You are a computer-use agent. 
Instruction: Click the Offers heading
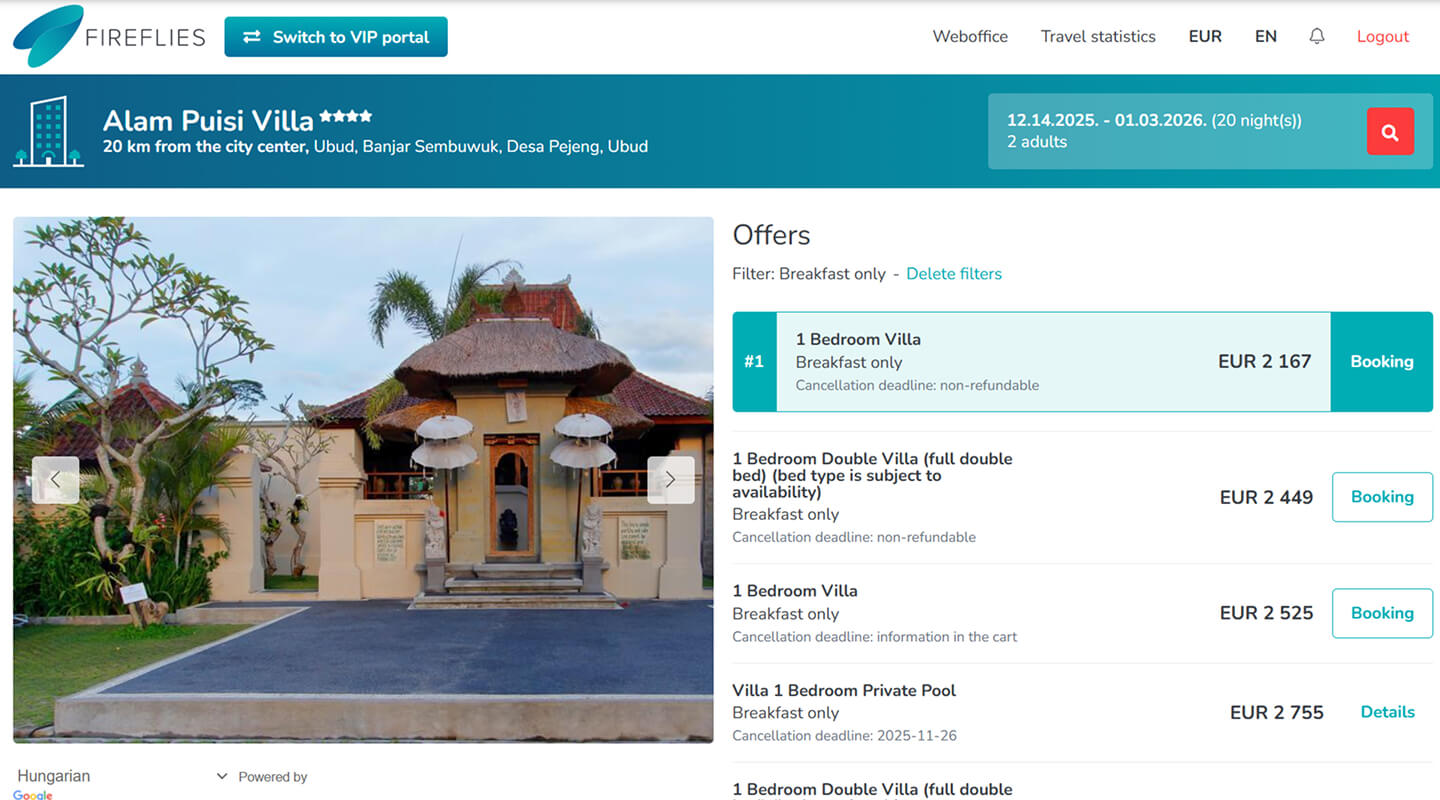pos(771,235)
